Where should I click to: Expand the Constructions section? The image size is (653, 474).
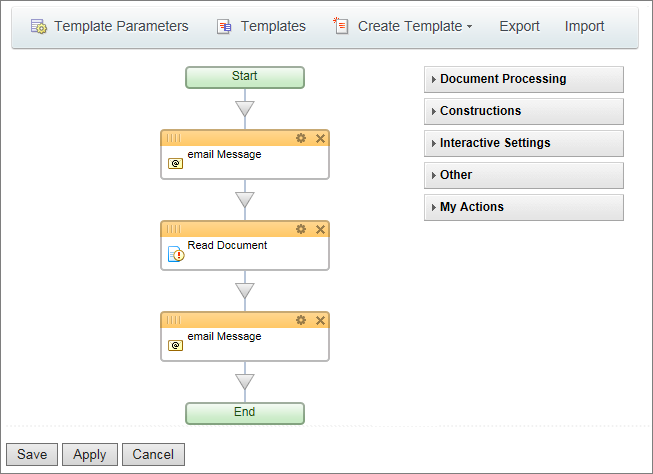(523, 111)
